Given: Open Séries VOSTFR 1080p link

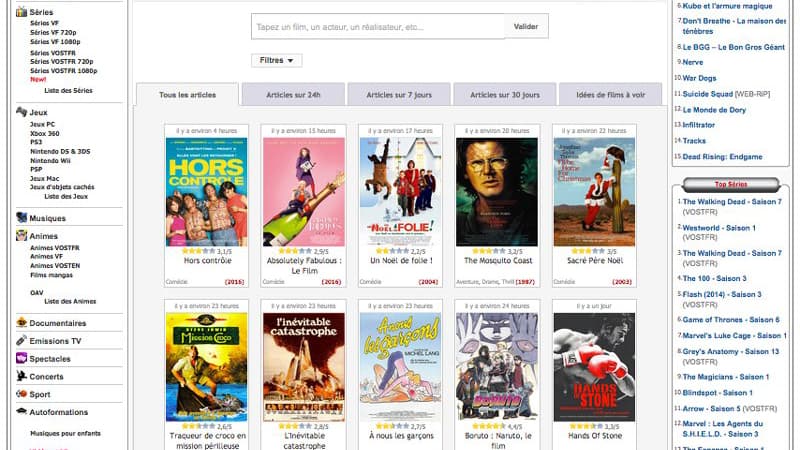Looking at the screenshot, I should (63, 71).
